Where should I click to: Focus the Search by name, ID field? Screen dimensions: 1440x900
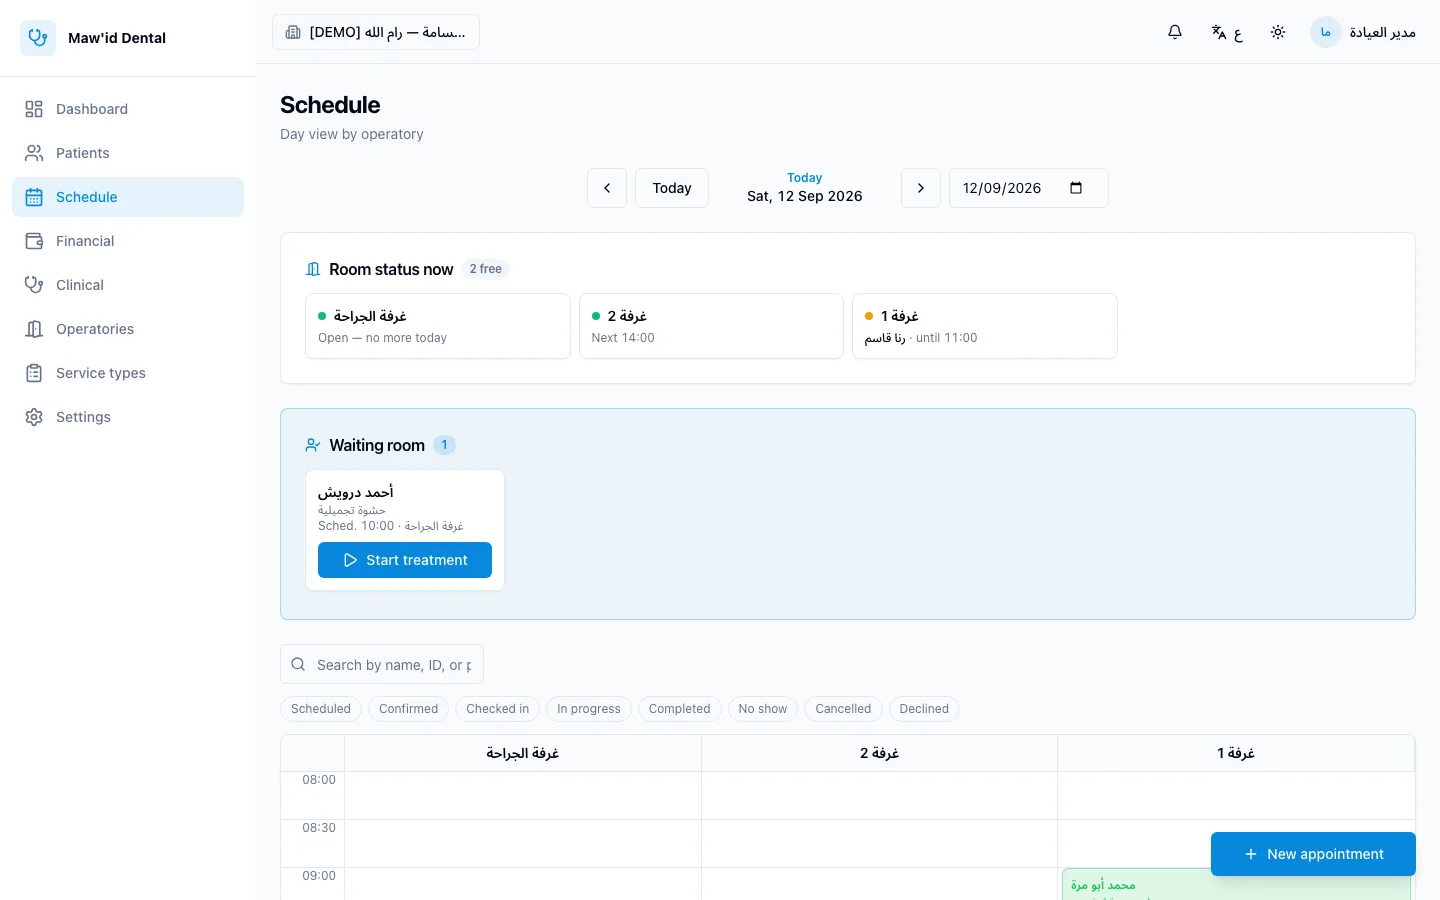382,665
